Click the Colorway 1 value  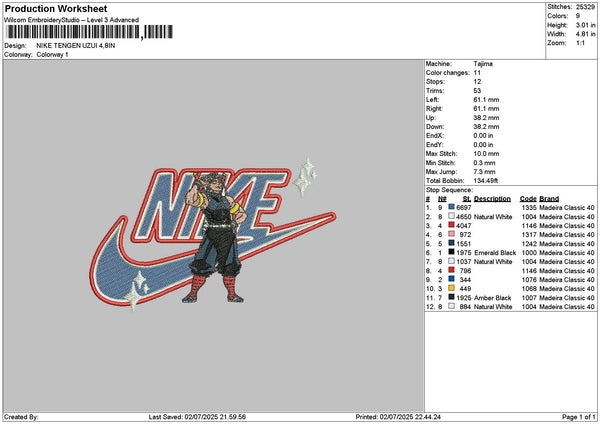click(x=52, y=55)
